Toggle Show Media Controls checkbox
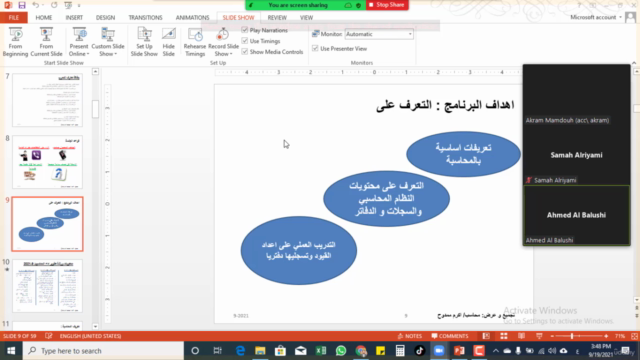 click(x=244, y=51)
